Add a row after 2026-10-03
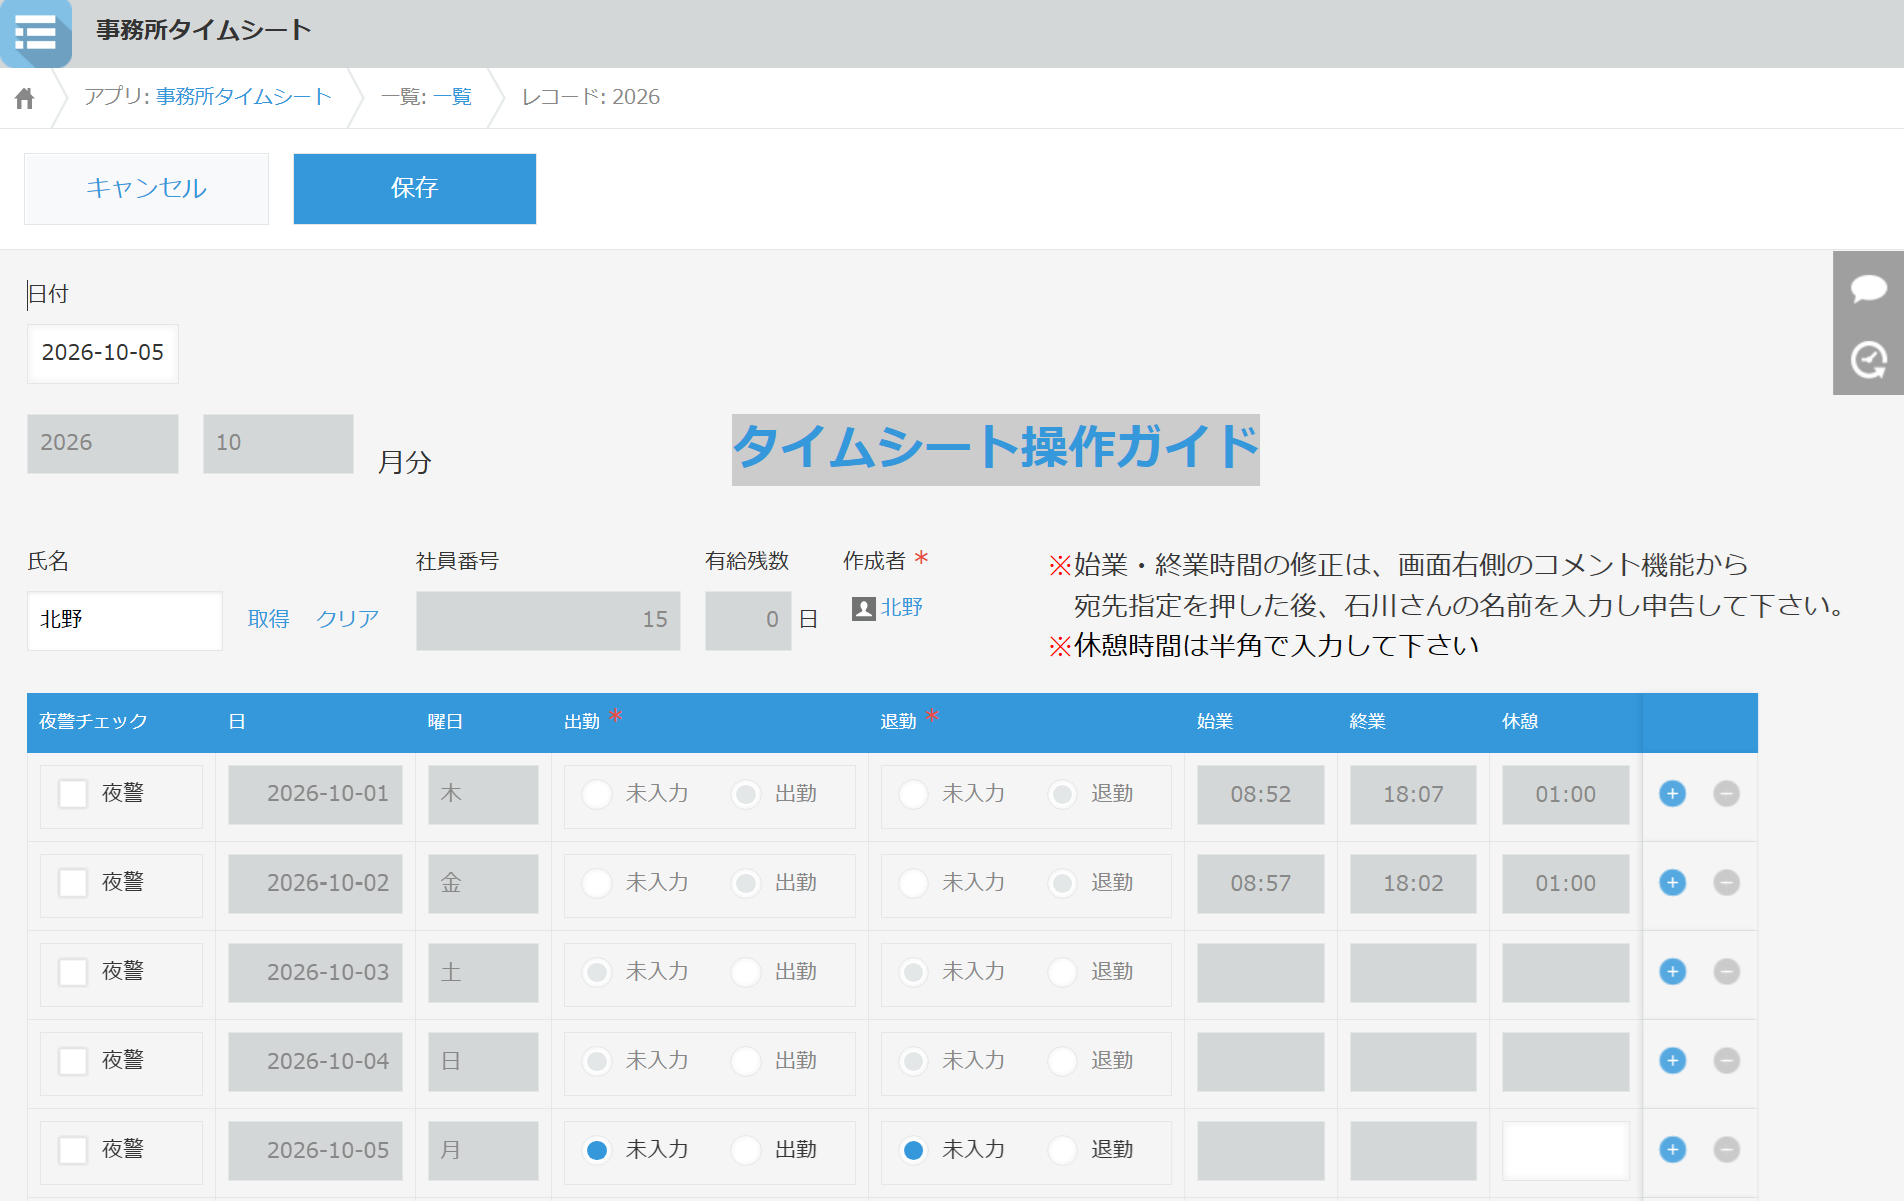This screenshot has height=1201, width=1904. tap(1672, 972)
